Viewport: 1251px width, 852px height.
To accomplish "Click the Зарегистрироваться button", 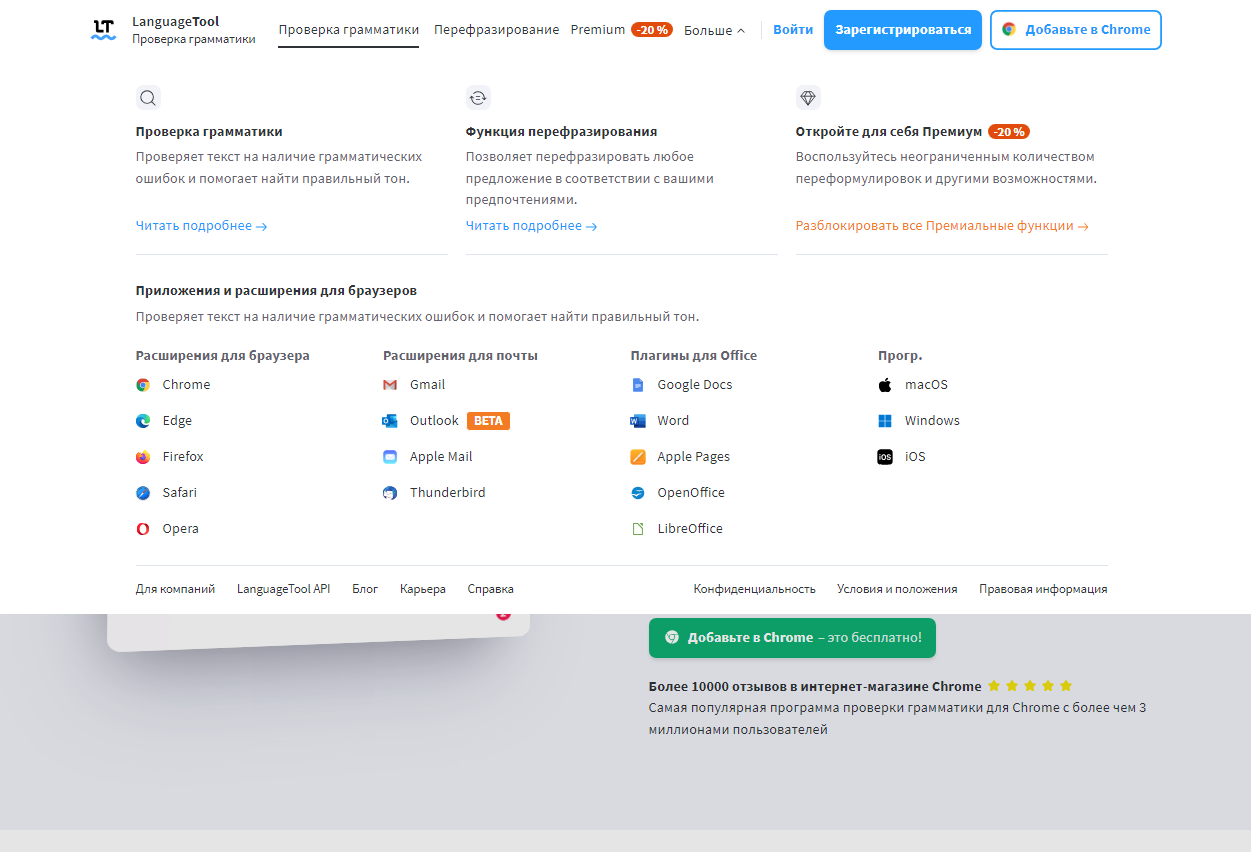I will pos(903,30).
